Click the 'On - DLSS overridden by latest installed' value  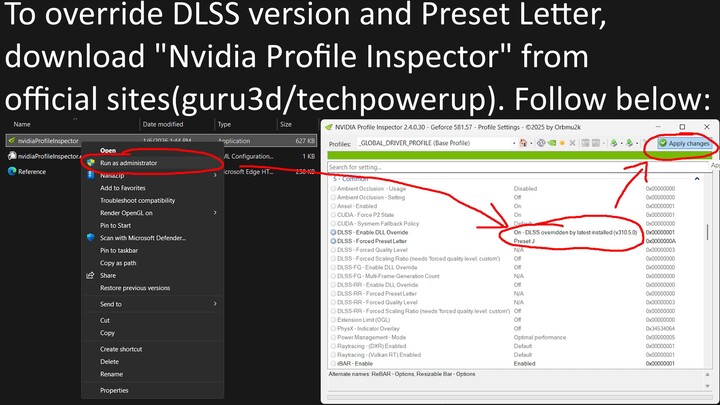tap(575, 232)
